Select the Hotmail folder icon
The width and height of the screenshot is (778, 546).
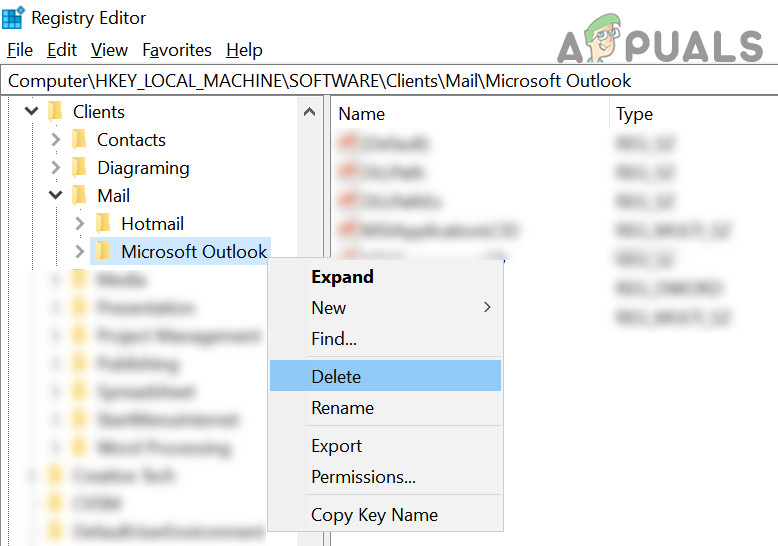pos(103,223)
